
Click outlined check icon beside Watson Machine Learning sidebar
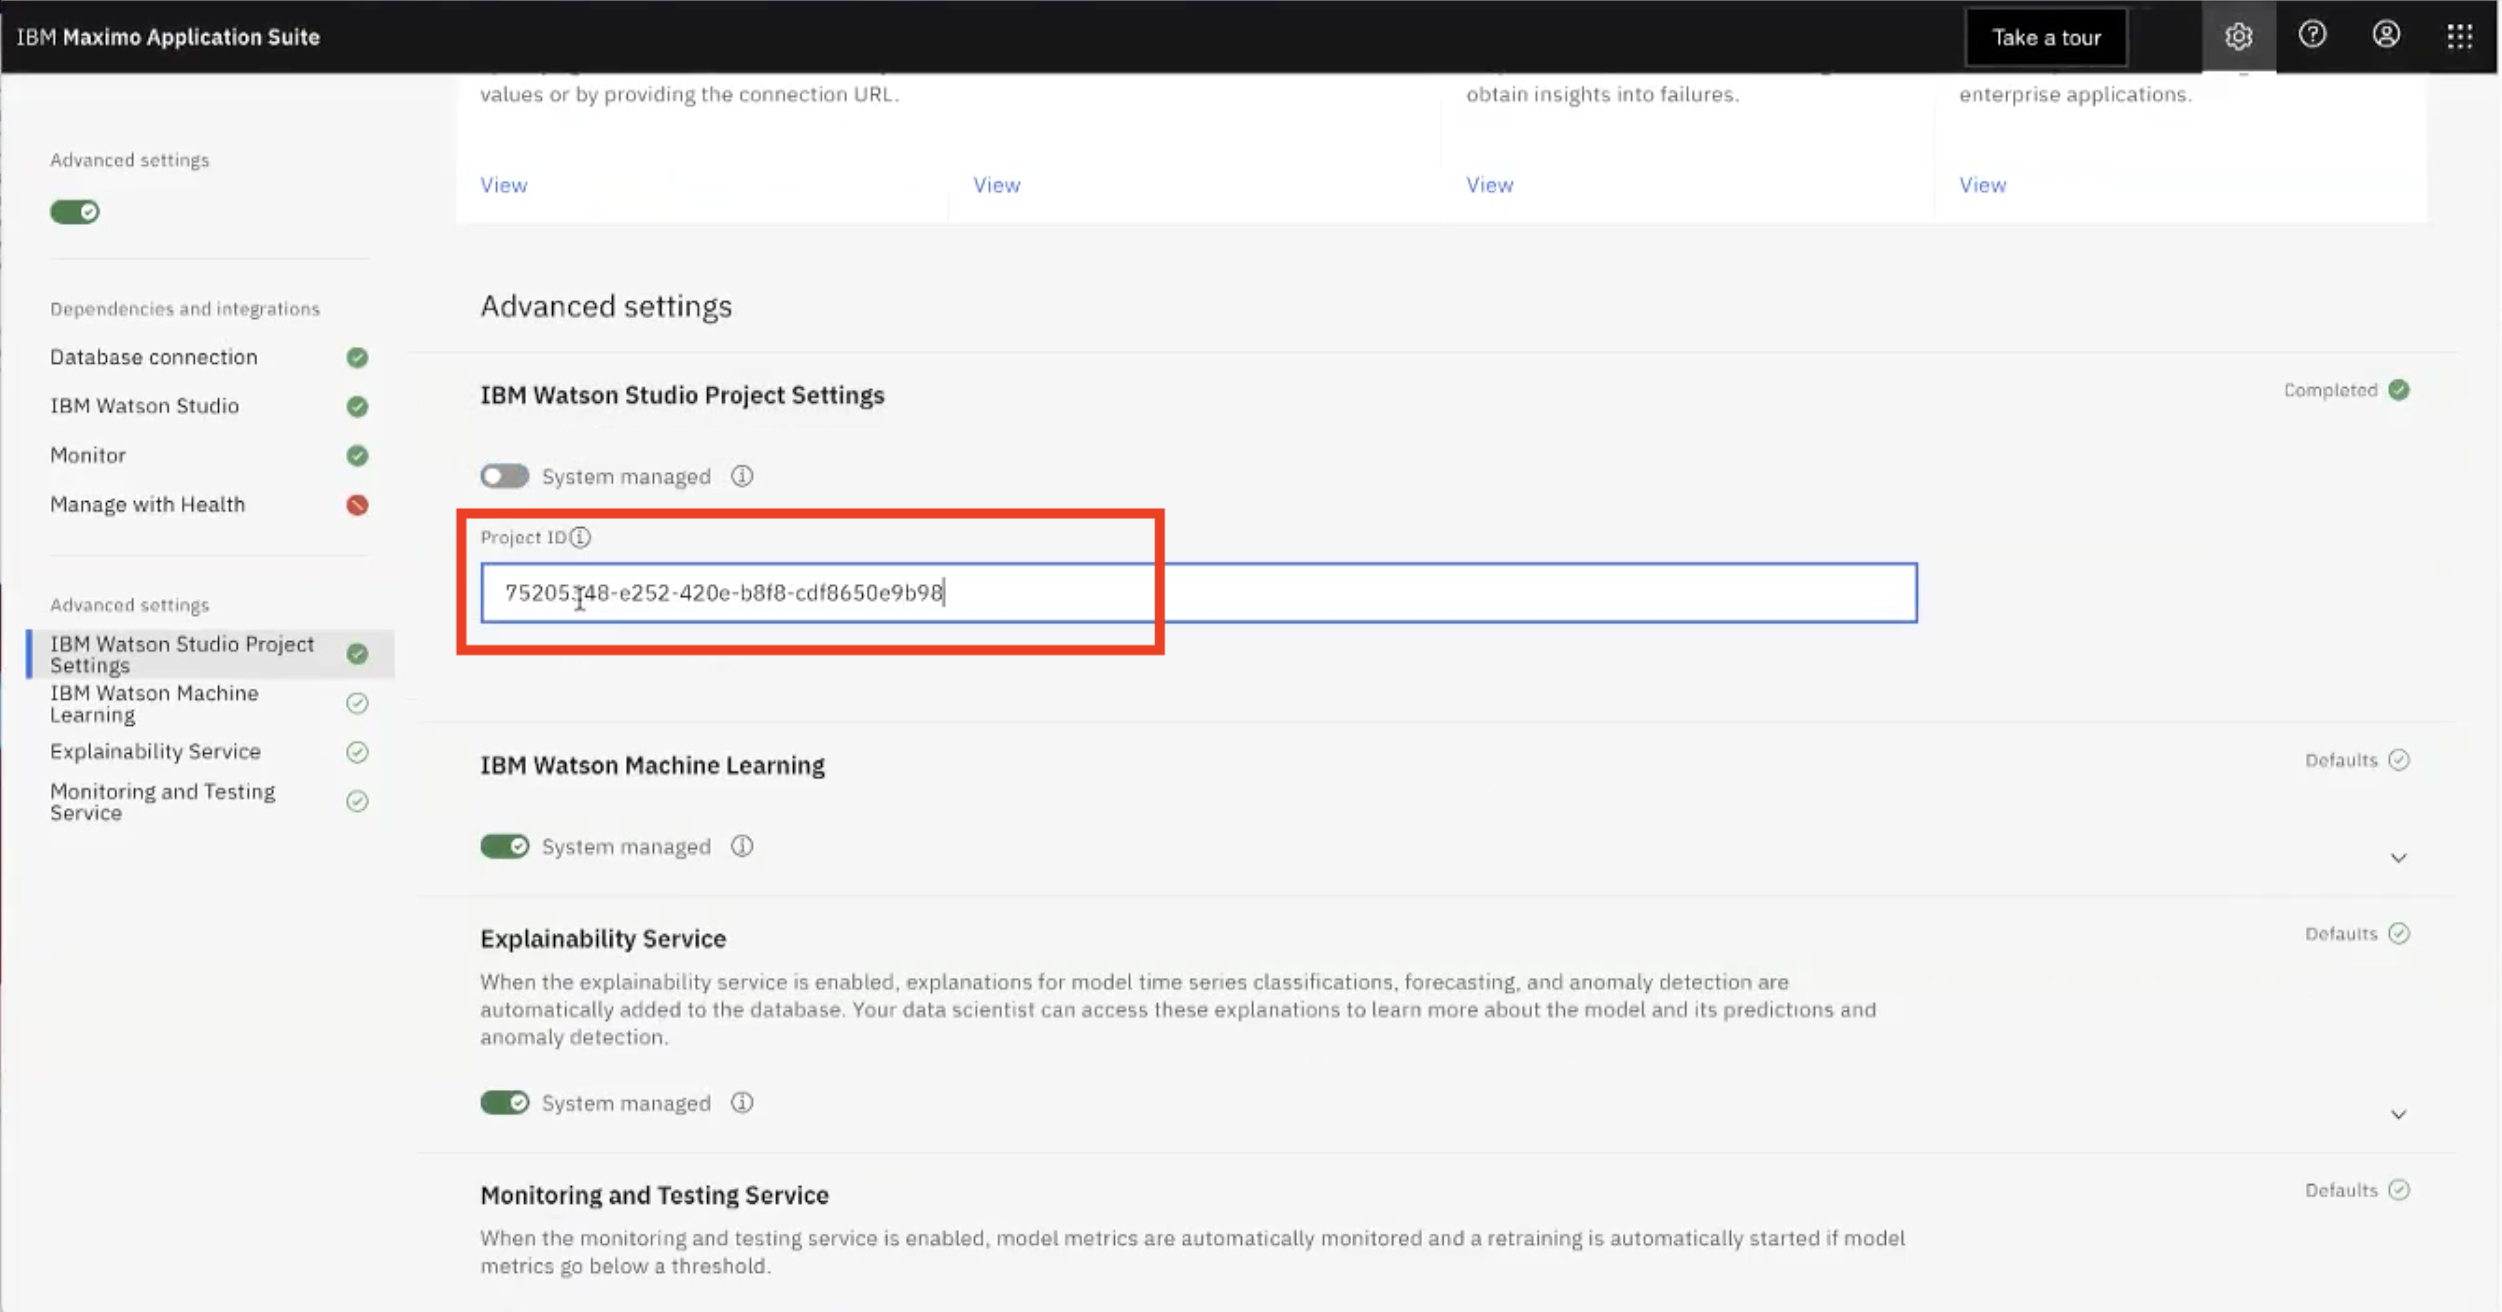[357, 703]
